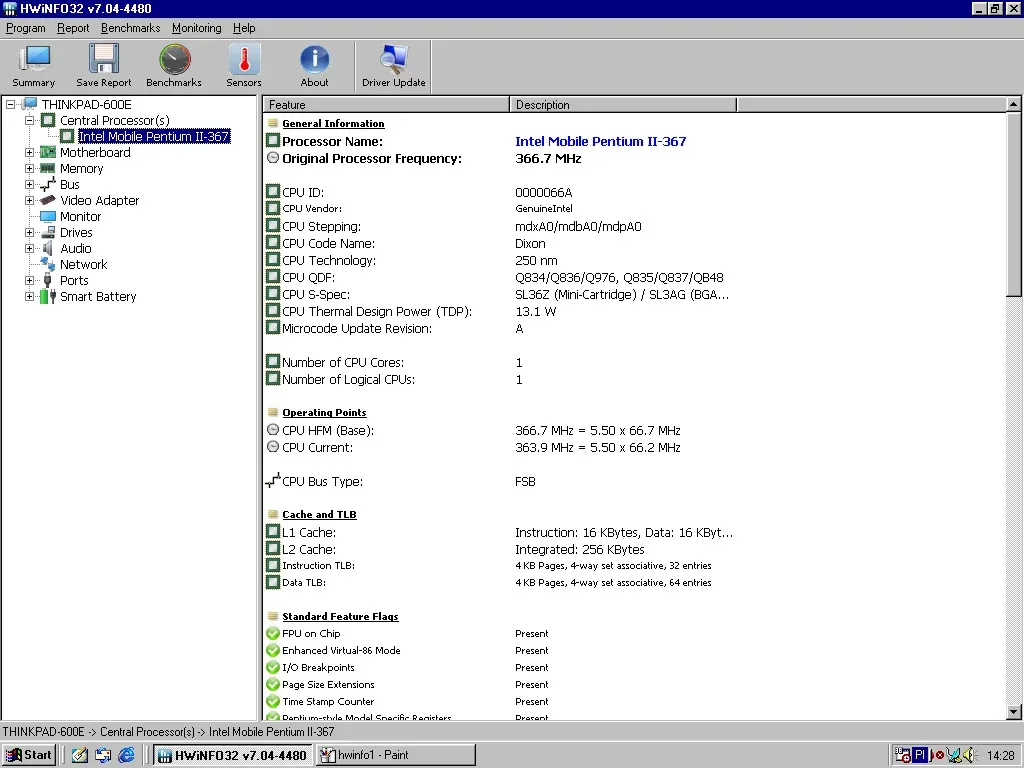Click the CPU Code Name value Dixon
Screen dimensions: 1024x768
tap(530, 244)
